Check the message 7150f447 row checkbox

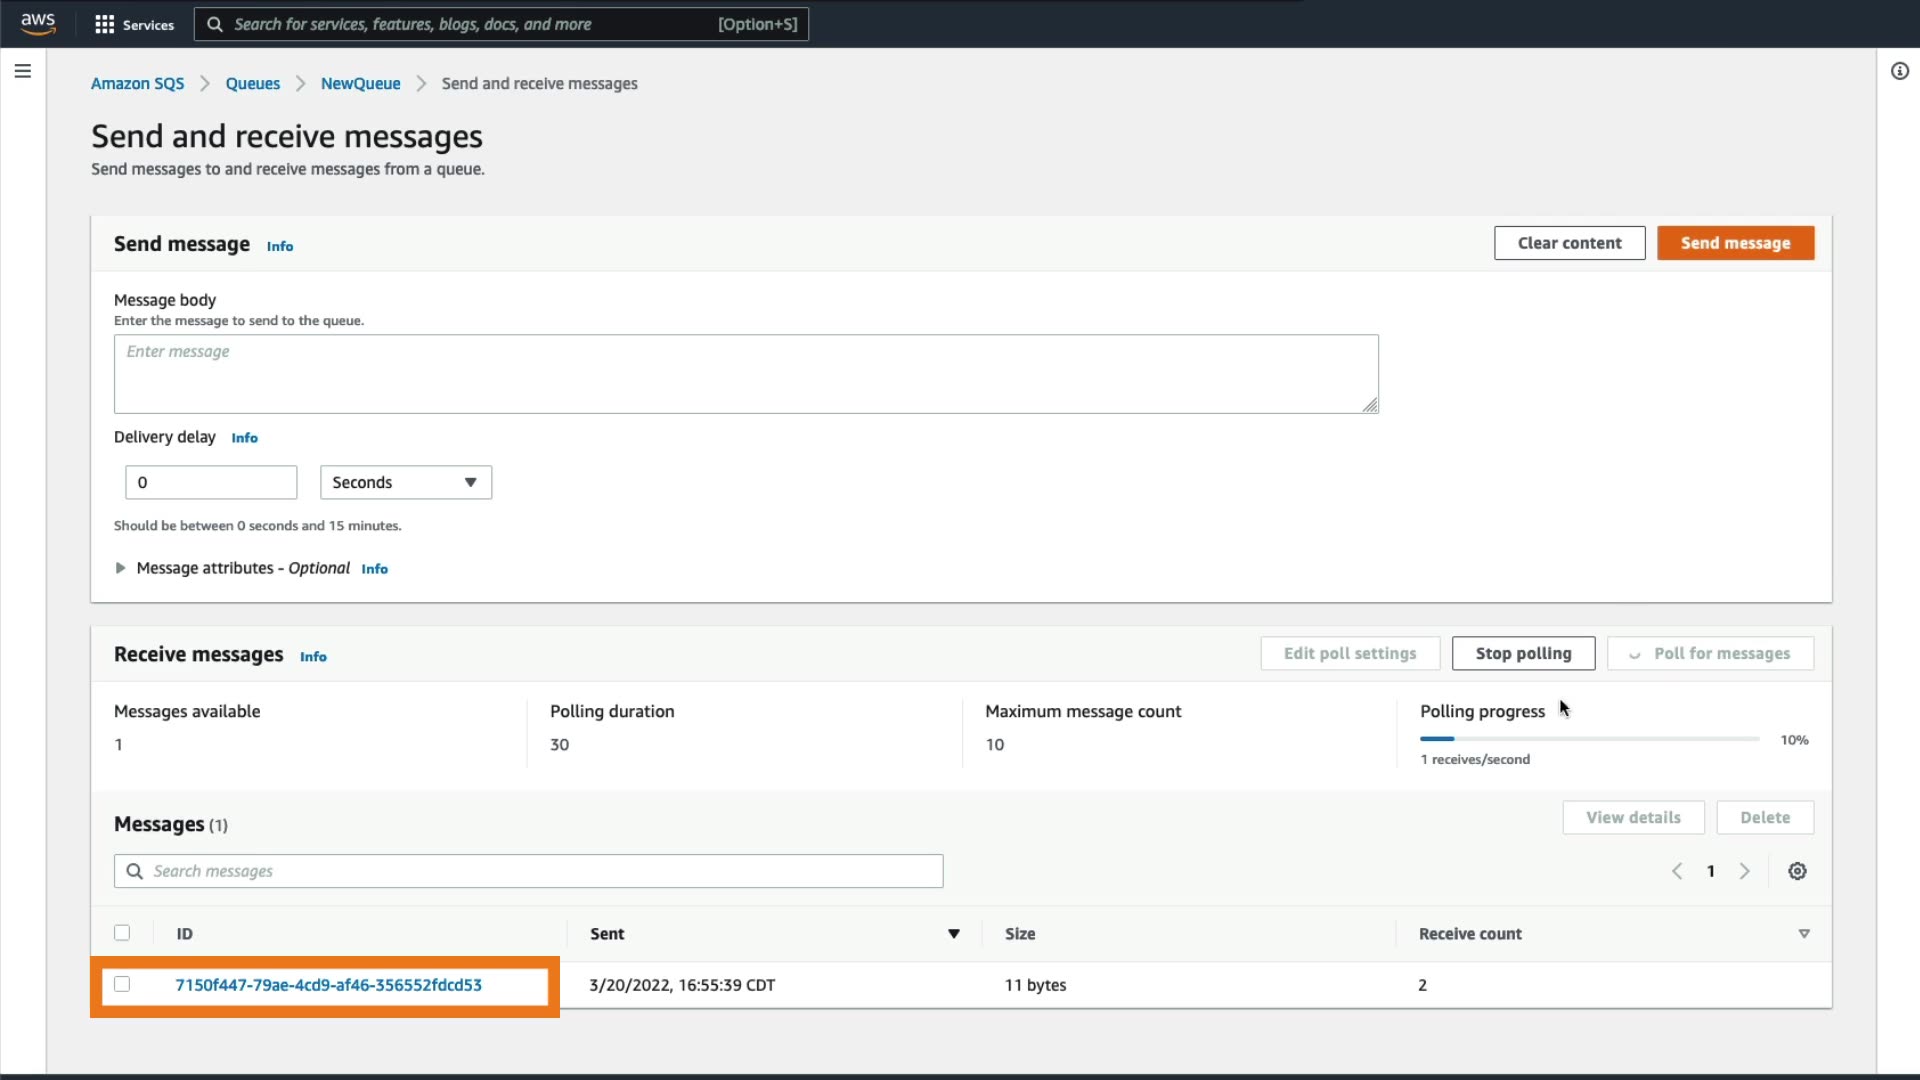pos(122,984)
